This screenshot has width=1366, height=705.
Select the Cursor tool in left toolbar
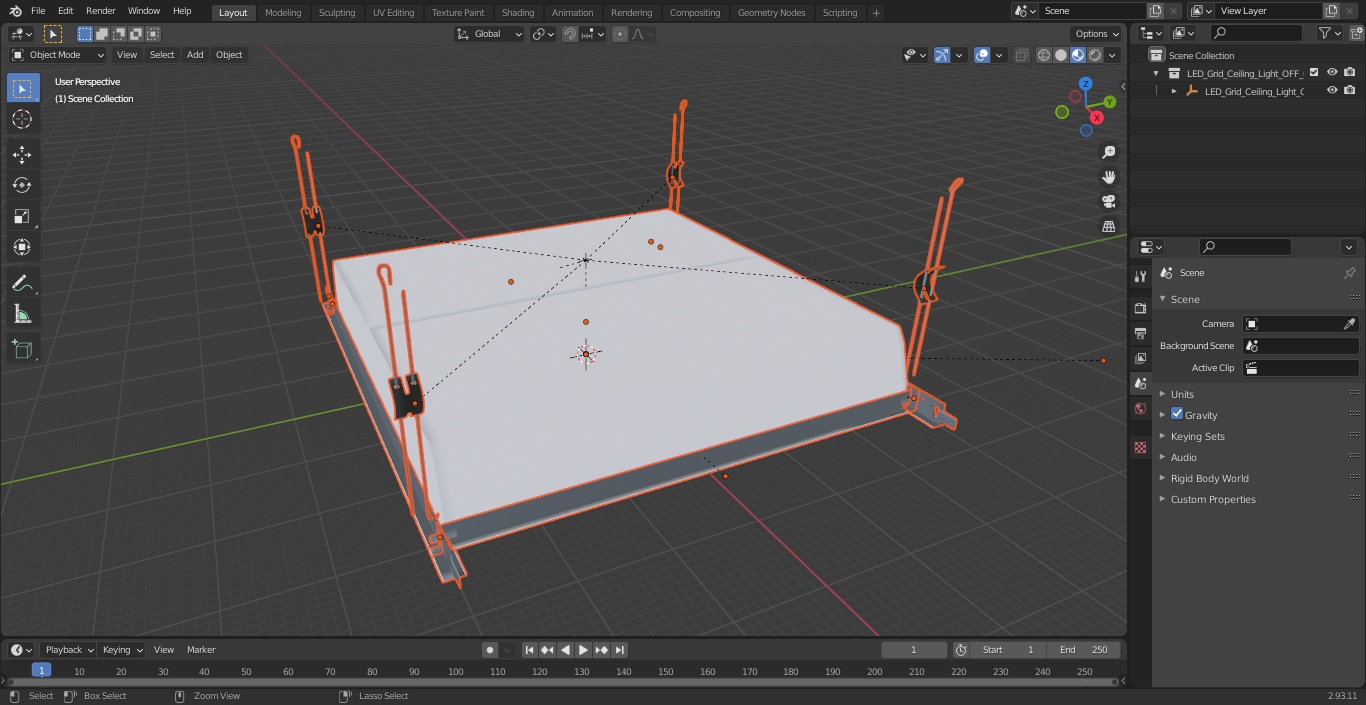click(22, 119)
